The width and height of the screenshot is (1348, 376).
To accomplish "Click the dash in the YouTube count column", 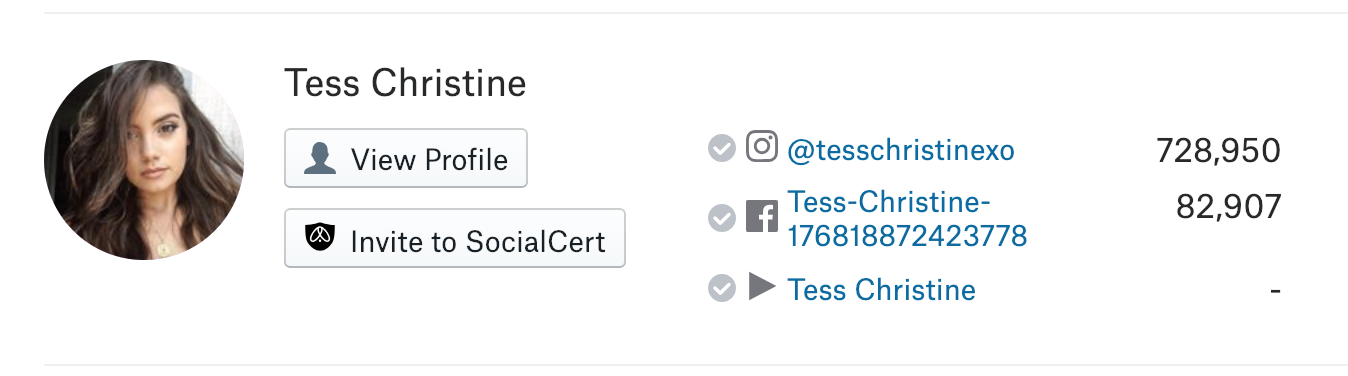I will click(x=1275, y=291).
